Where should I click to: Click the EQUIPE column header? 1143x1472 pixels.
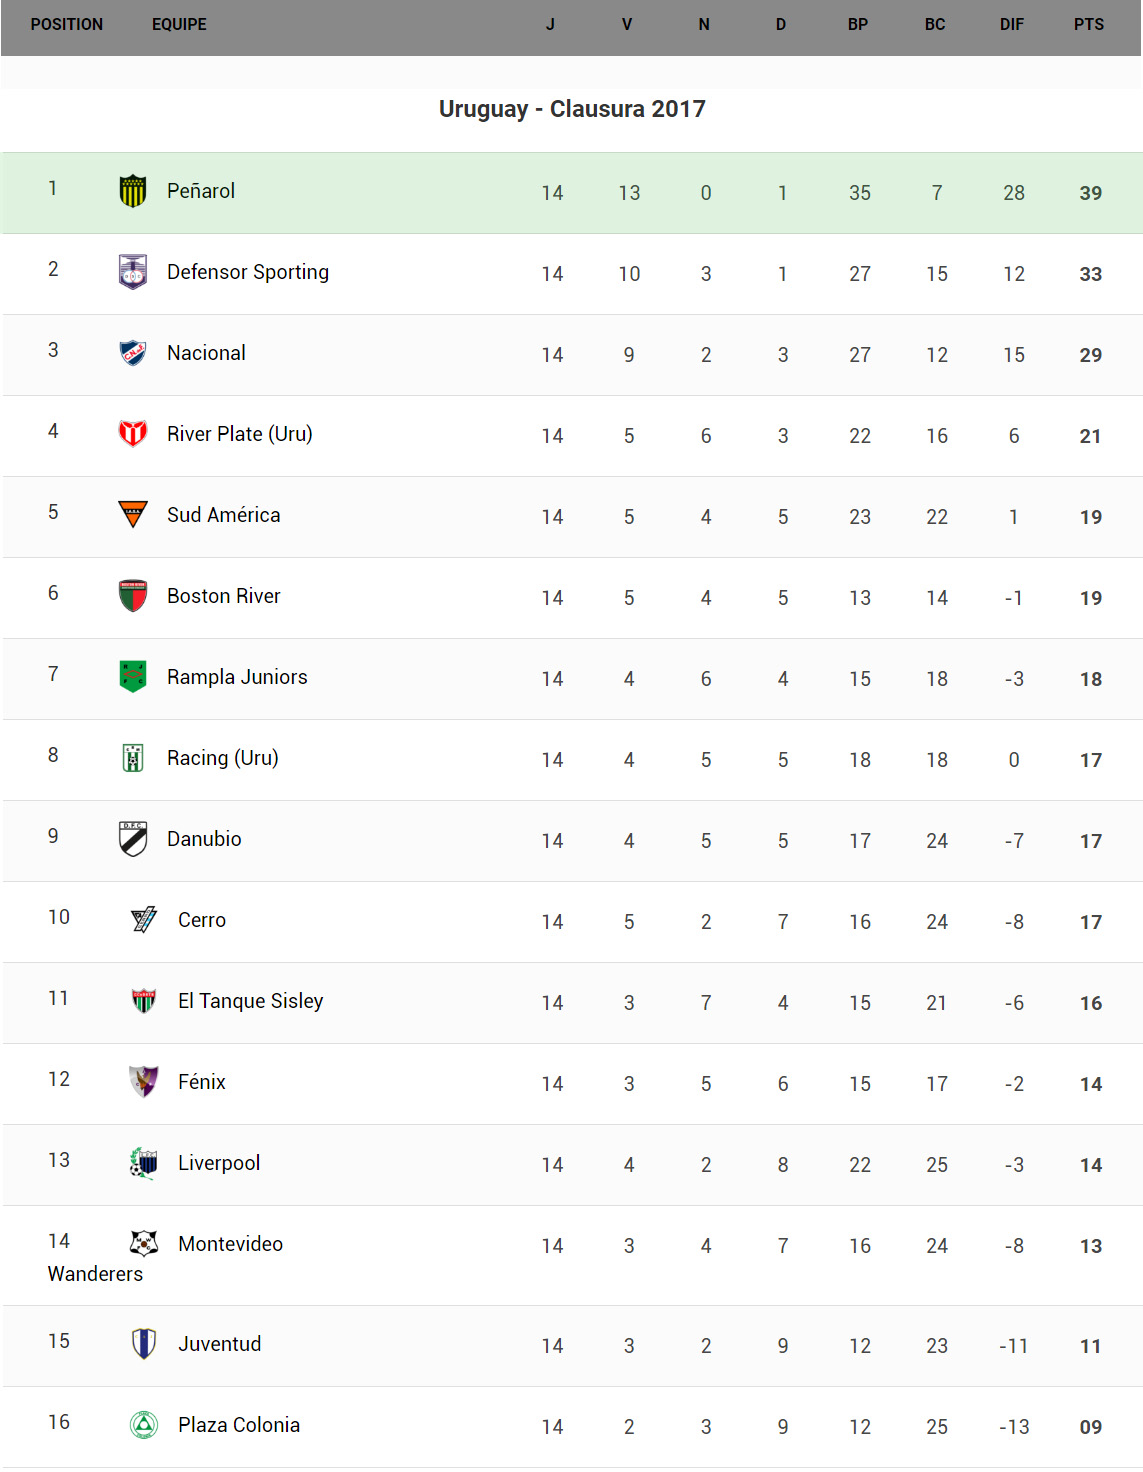click(x=179, y=24)
